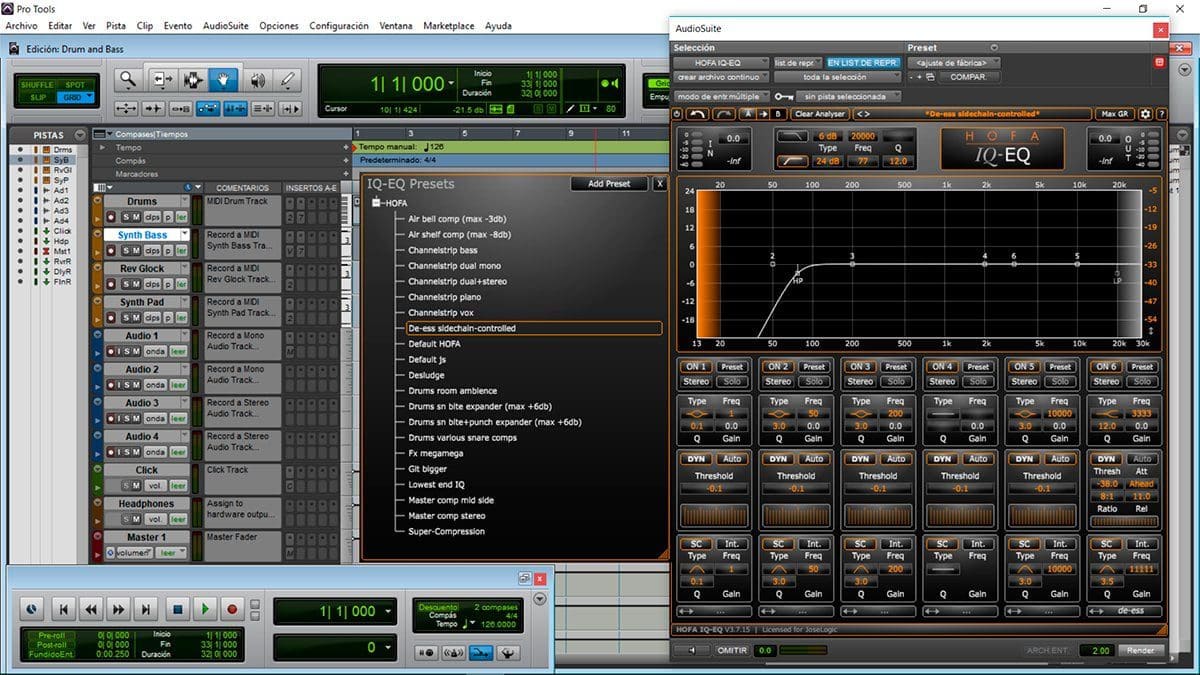Image resolution: width=1200 pixels, height=675 pixels.
Task: Click the tempo conductor icon in Transport
Action: click(x=508, y=652)
